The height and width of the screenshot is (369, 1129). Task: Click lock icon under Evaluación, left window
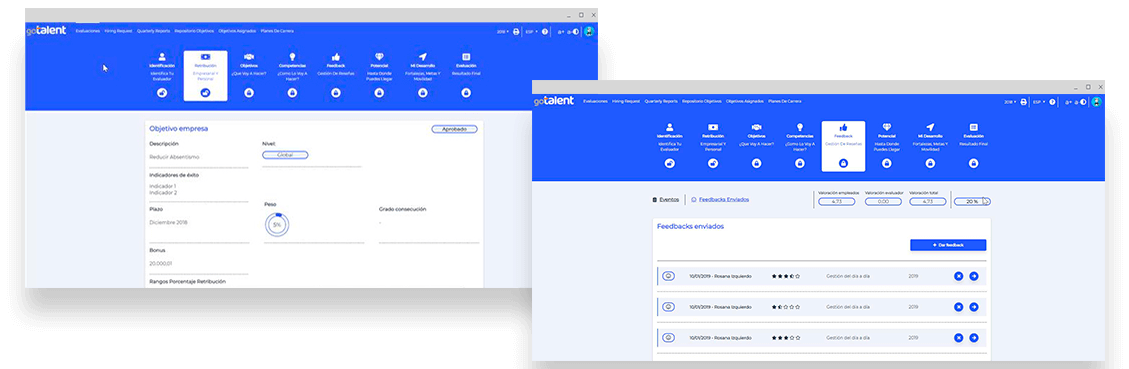(466, 92)
